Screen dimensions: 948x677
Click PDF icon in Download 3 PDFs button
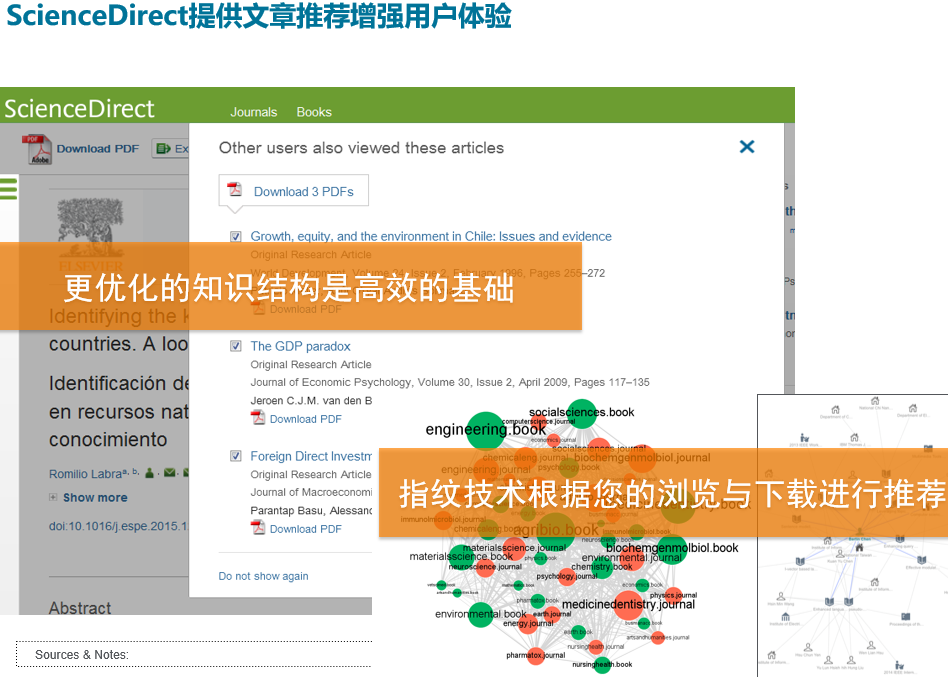point(235,190)
